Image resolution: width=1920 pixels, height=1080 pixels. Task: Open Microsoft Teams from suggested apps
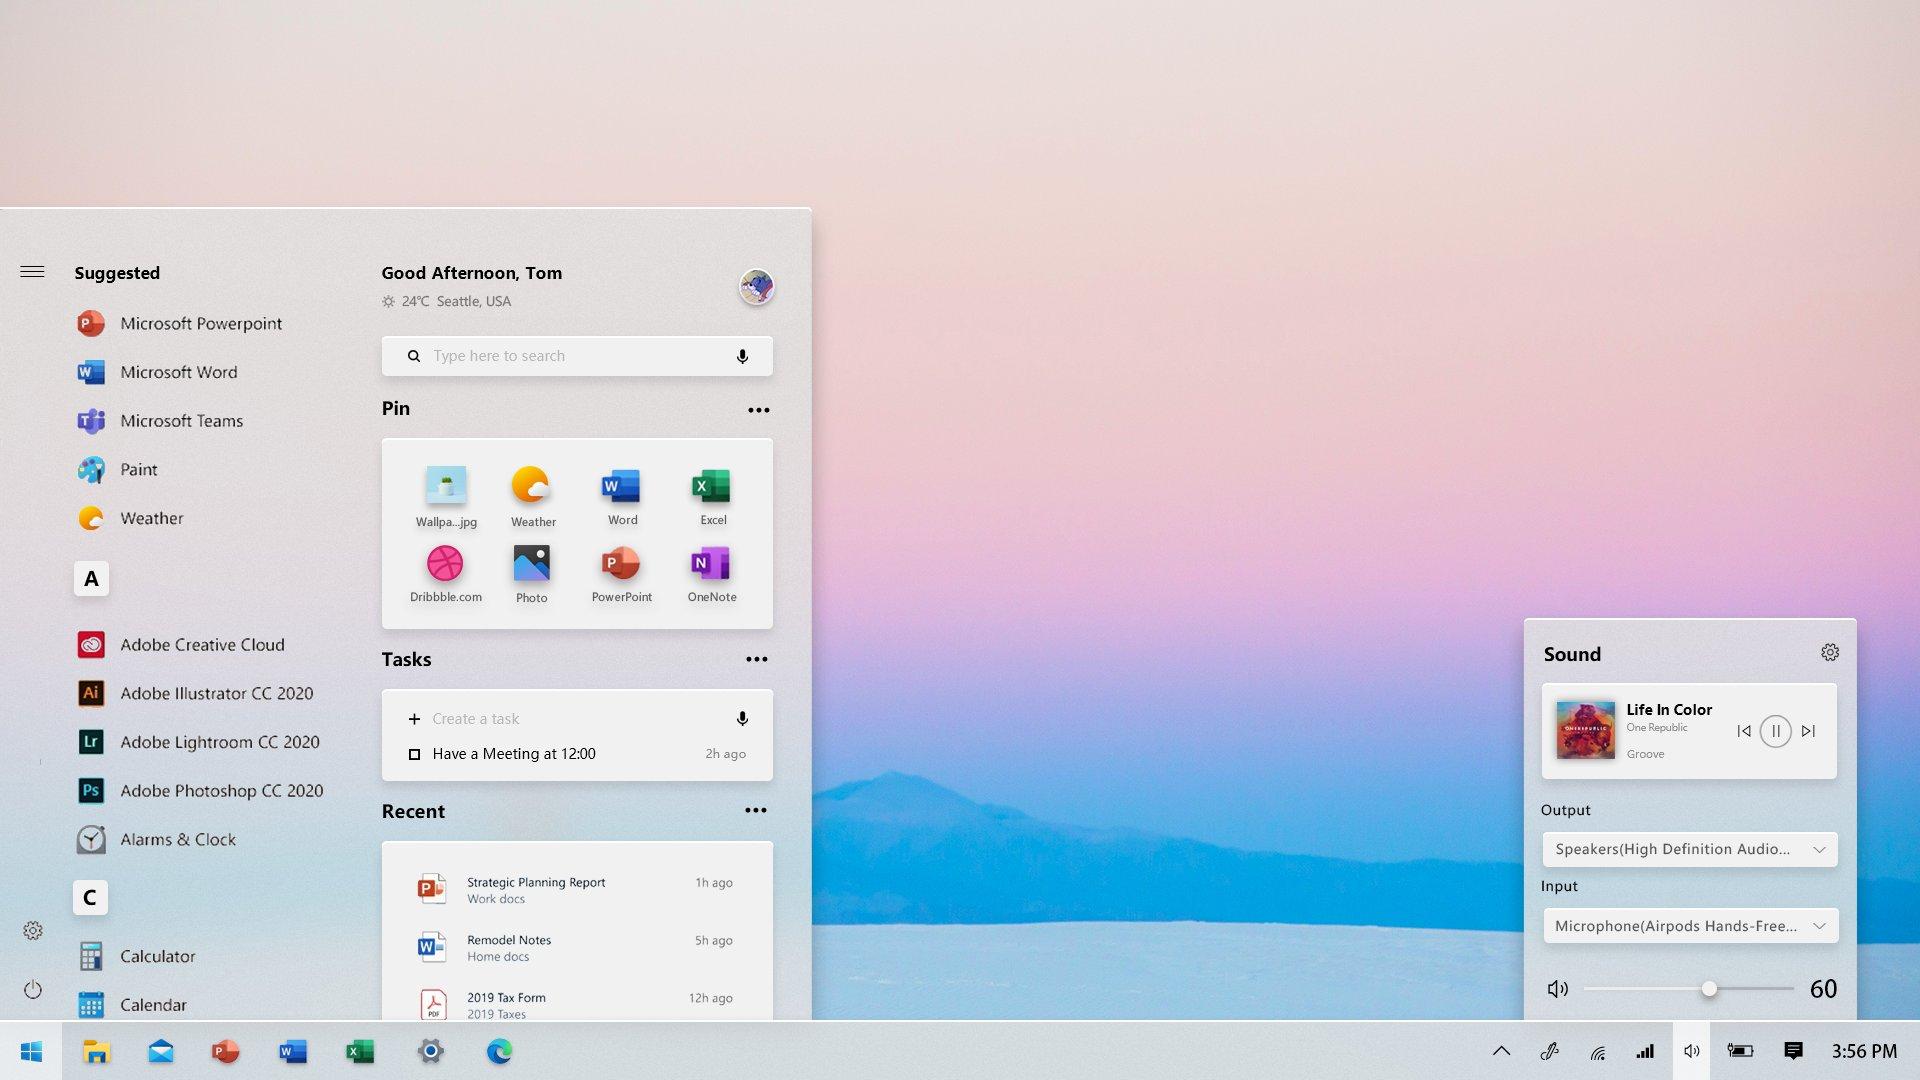pyautogui.click(x=182, y=419)
